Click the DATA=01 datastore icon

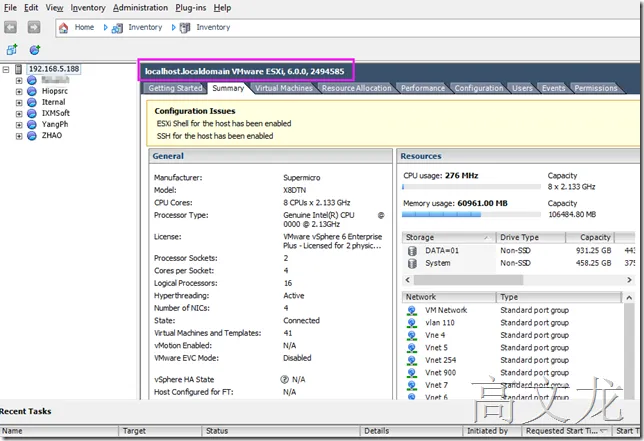(412, 250)
